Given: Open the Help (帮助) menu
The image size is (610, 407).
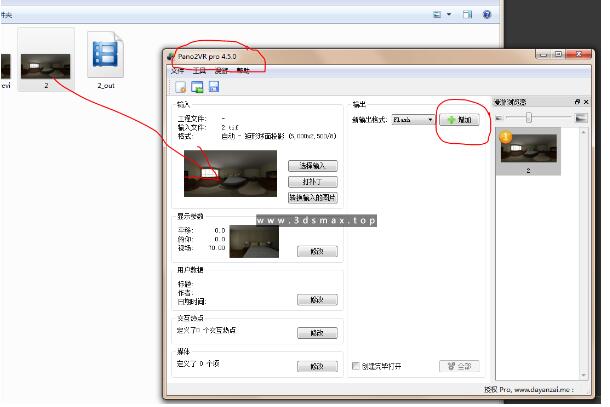Looking at the screenshot, I should tap(243, 71).
